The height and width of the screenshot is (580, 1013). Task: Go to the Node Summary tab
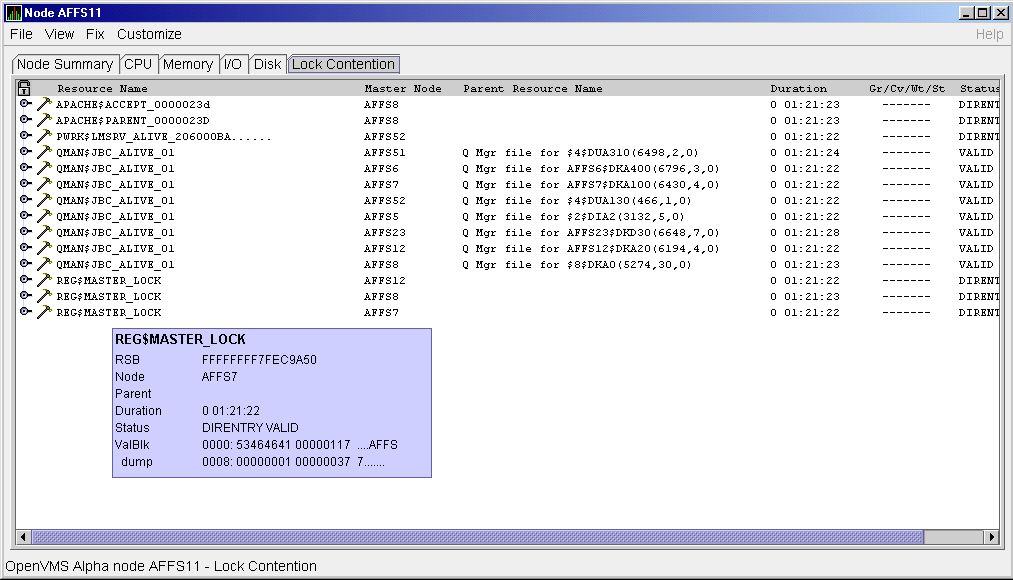click(65, 64)
